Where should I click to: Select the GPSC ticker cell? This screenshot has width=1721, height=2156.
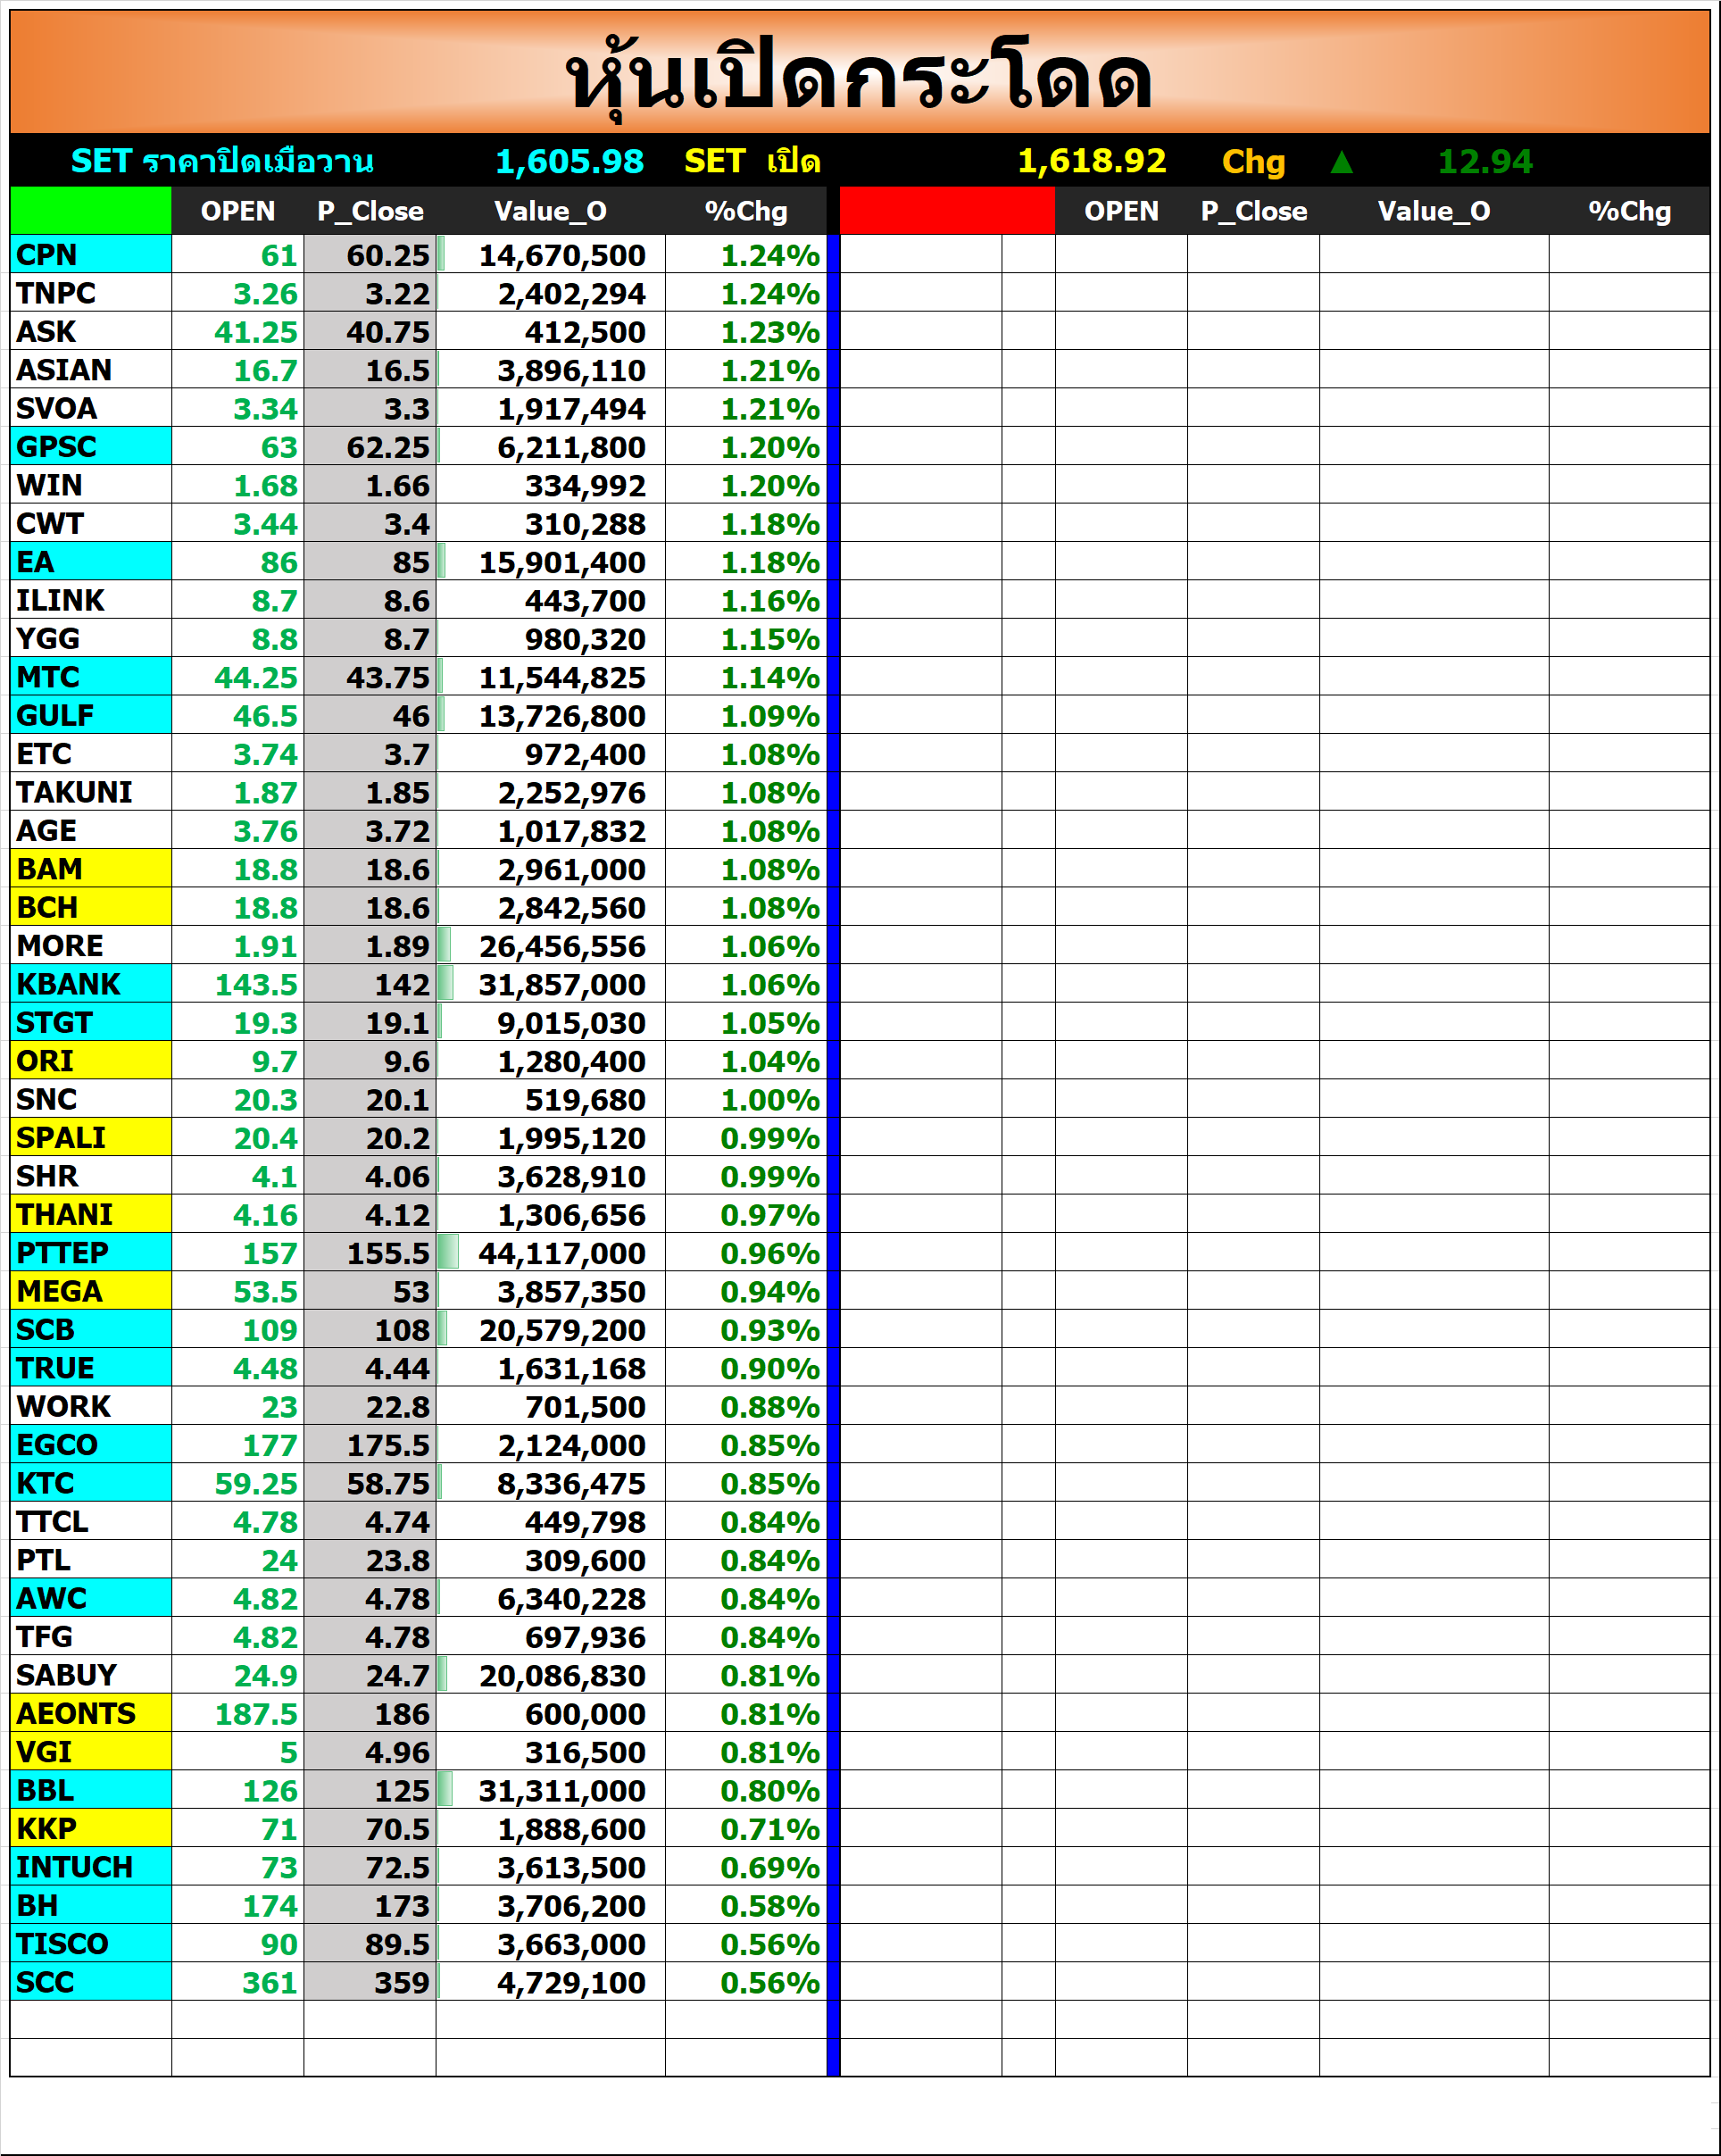91,446
